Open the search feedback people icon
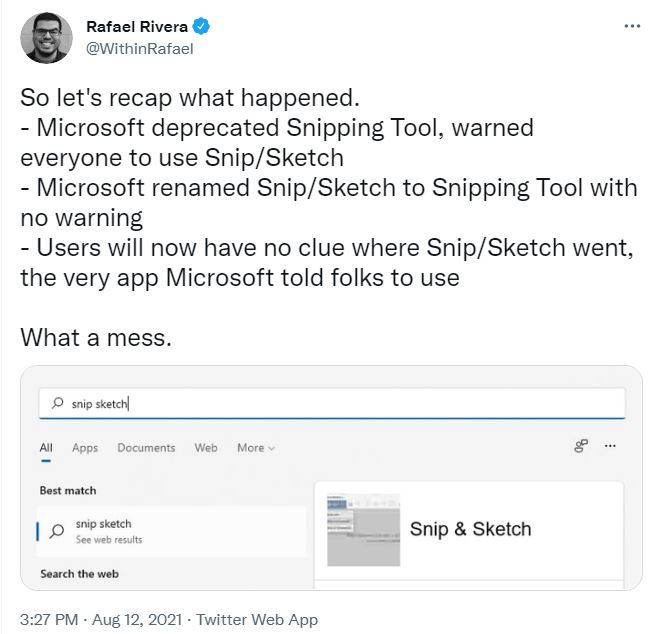Viewport: 649px width, 634px height. pos(581,446)
